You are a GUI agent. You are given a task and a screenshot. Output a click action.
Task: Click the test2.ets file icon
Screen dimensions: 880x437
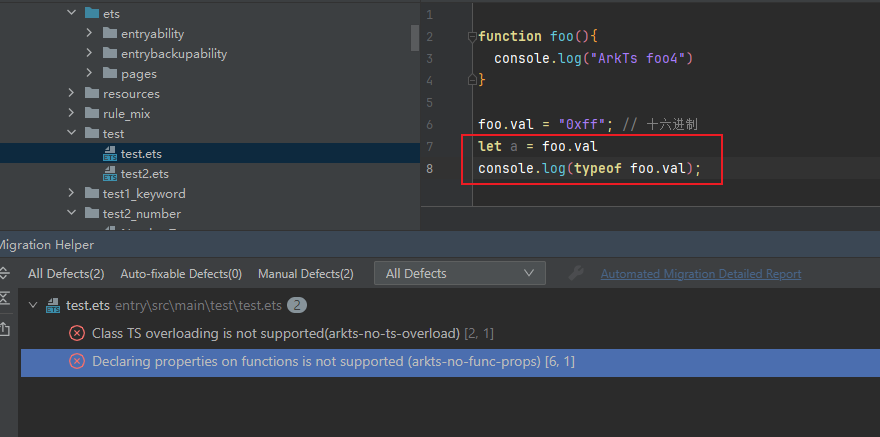point(110,174)
